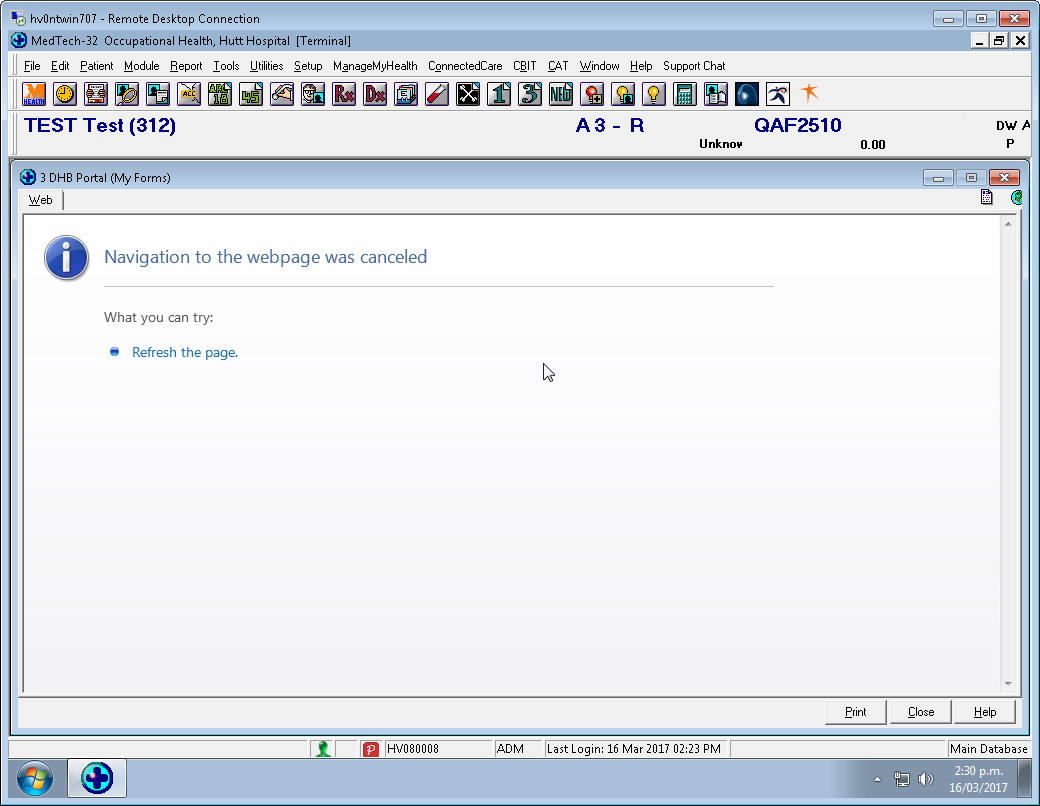This screenshot has height=806, width=1040.
Task: Click the scrollbar down arrow in web view
Action: coord(1008,684)
